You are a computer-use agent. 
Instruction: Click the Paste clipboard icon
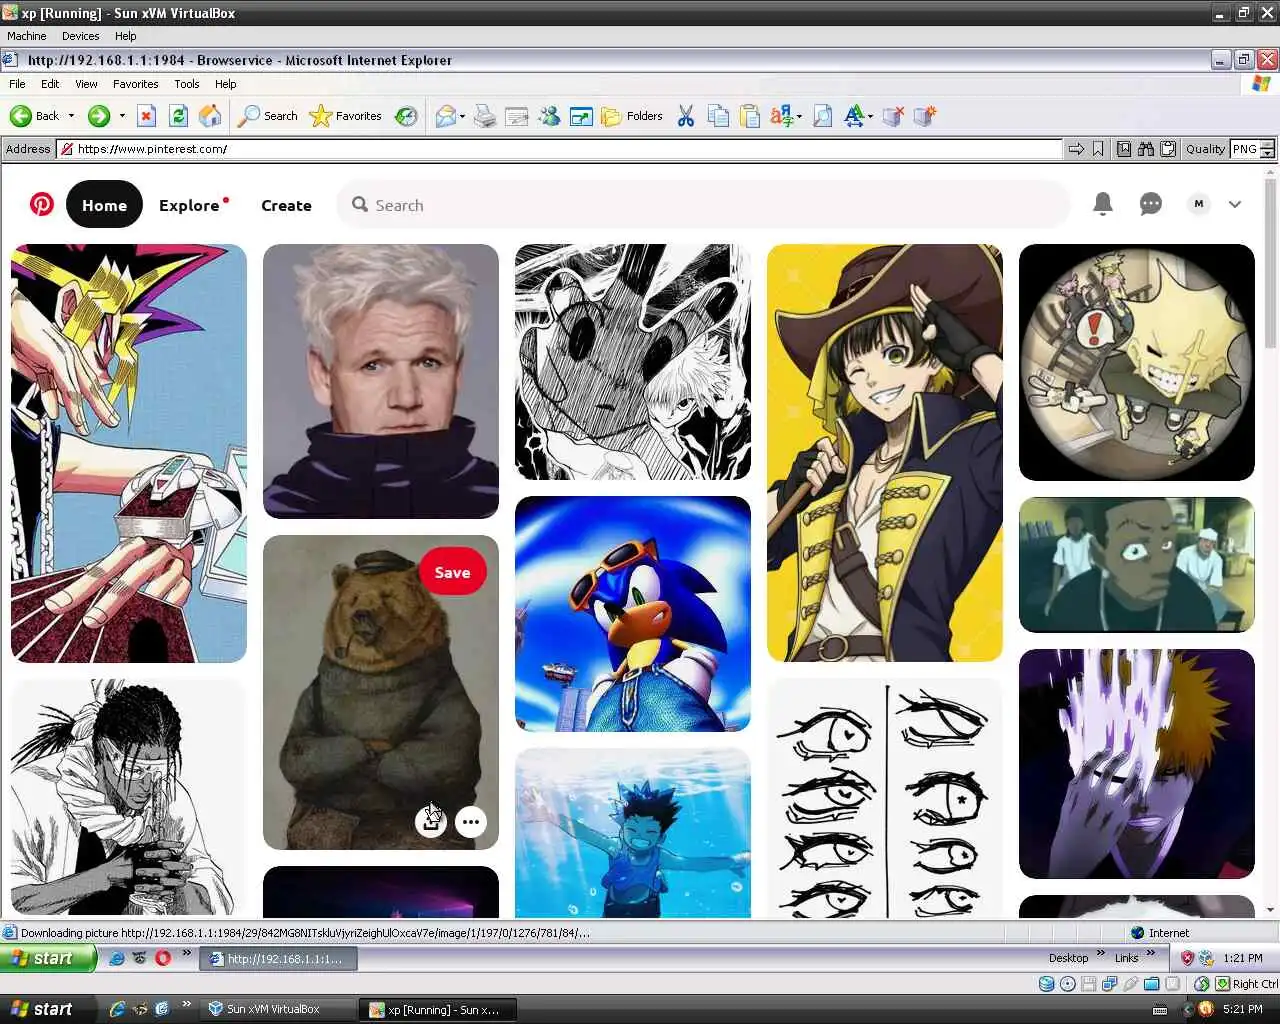750,117
